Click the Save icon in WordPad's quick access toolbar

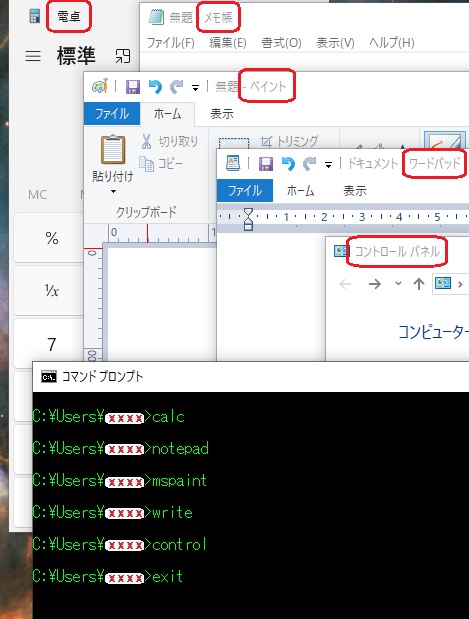pos(266,163)
